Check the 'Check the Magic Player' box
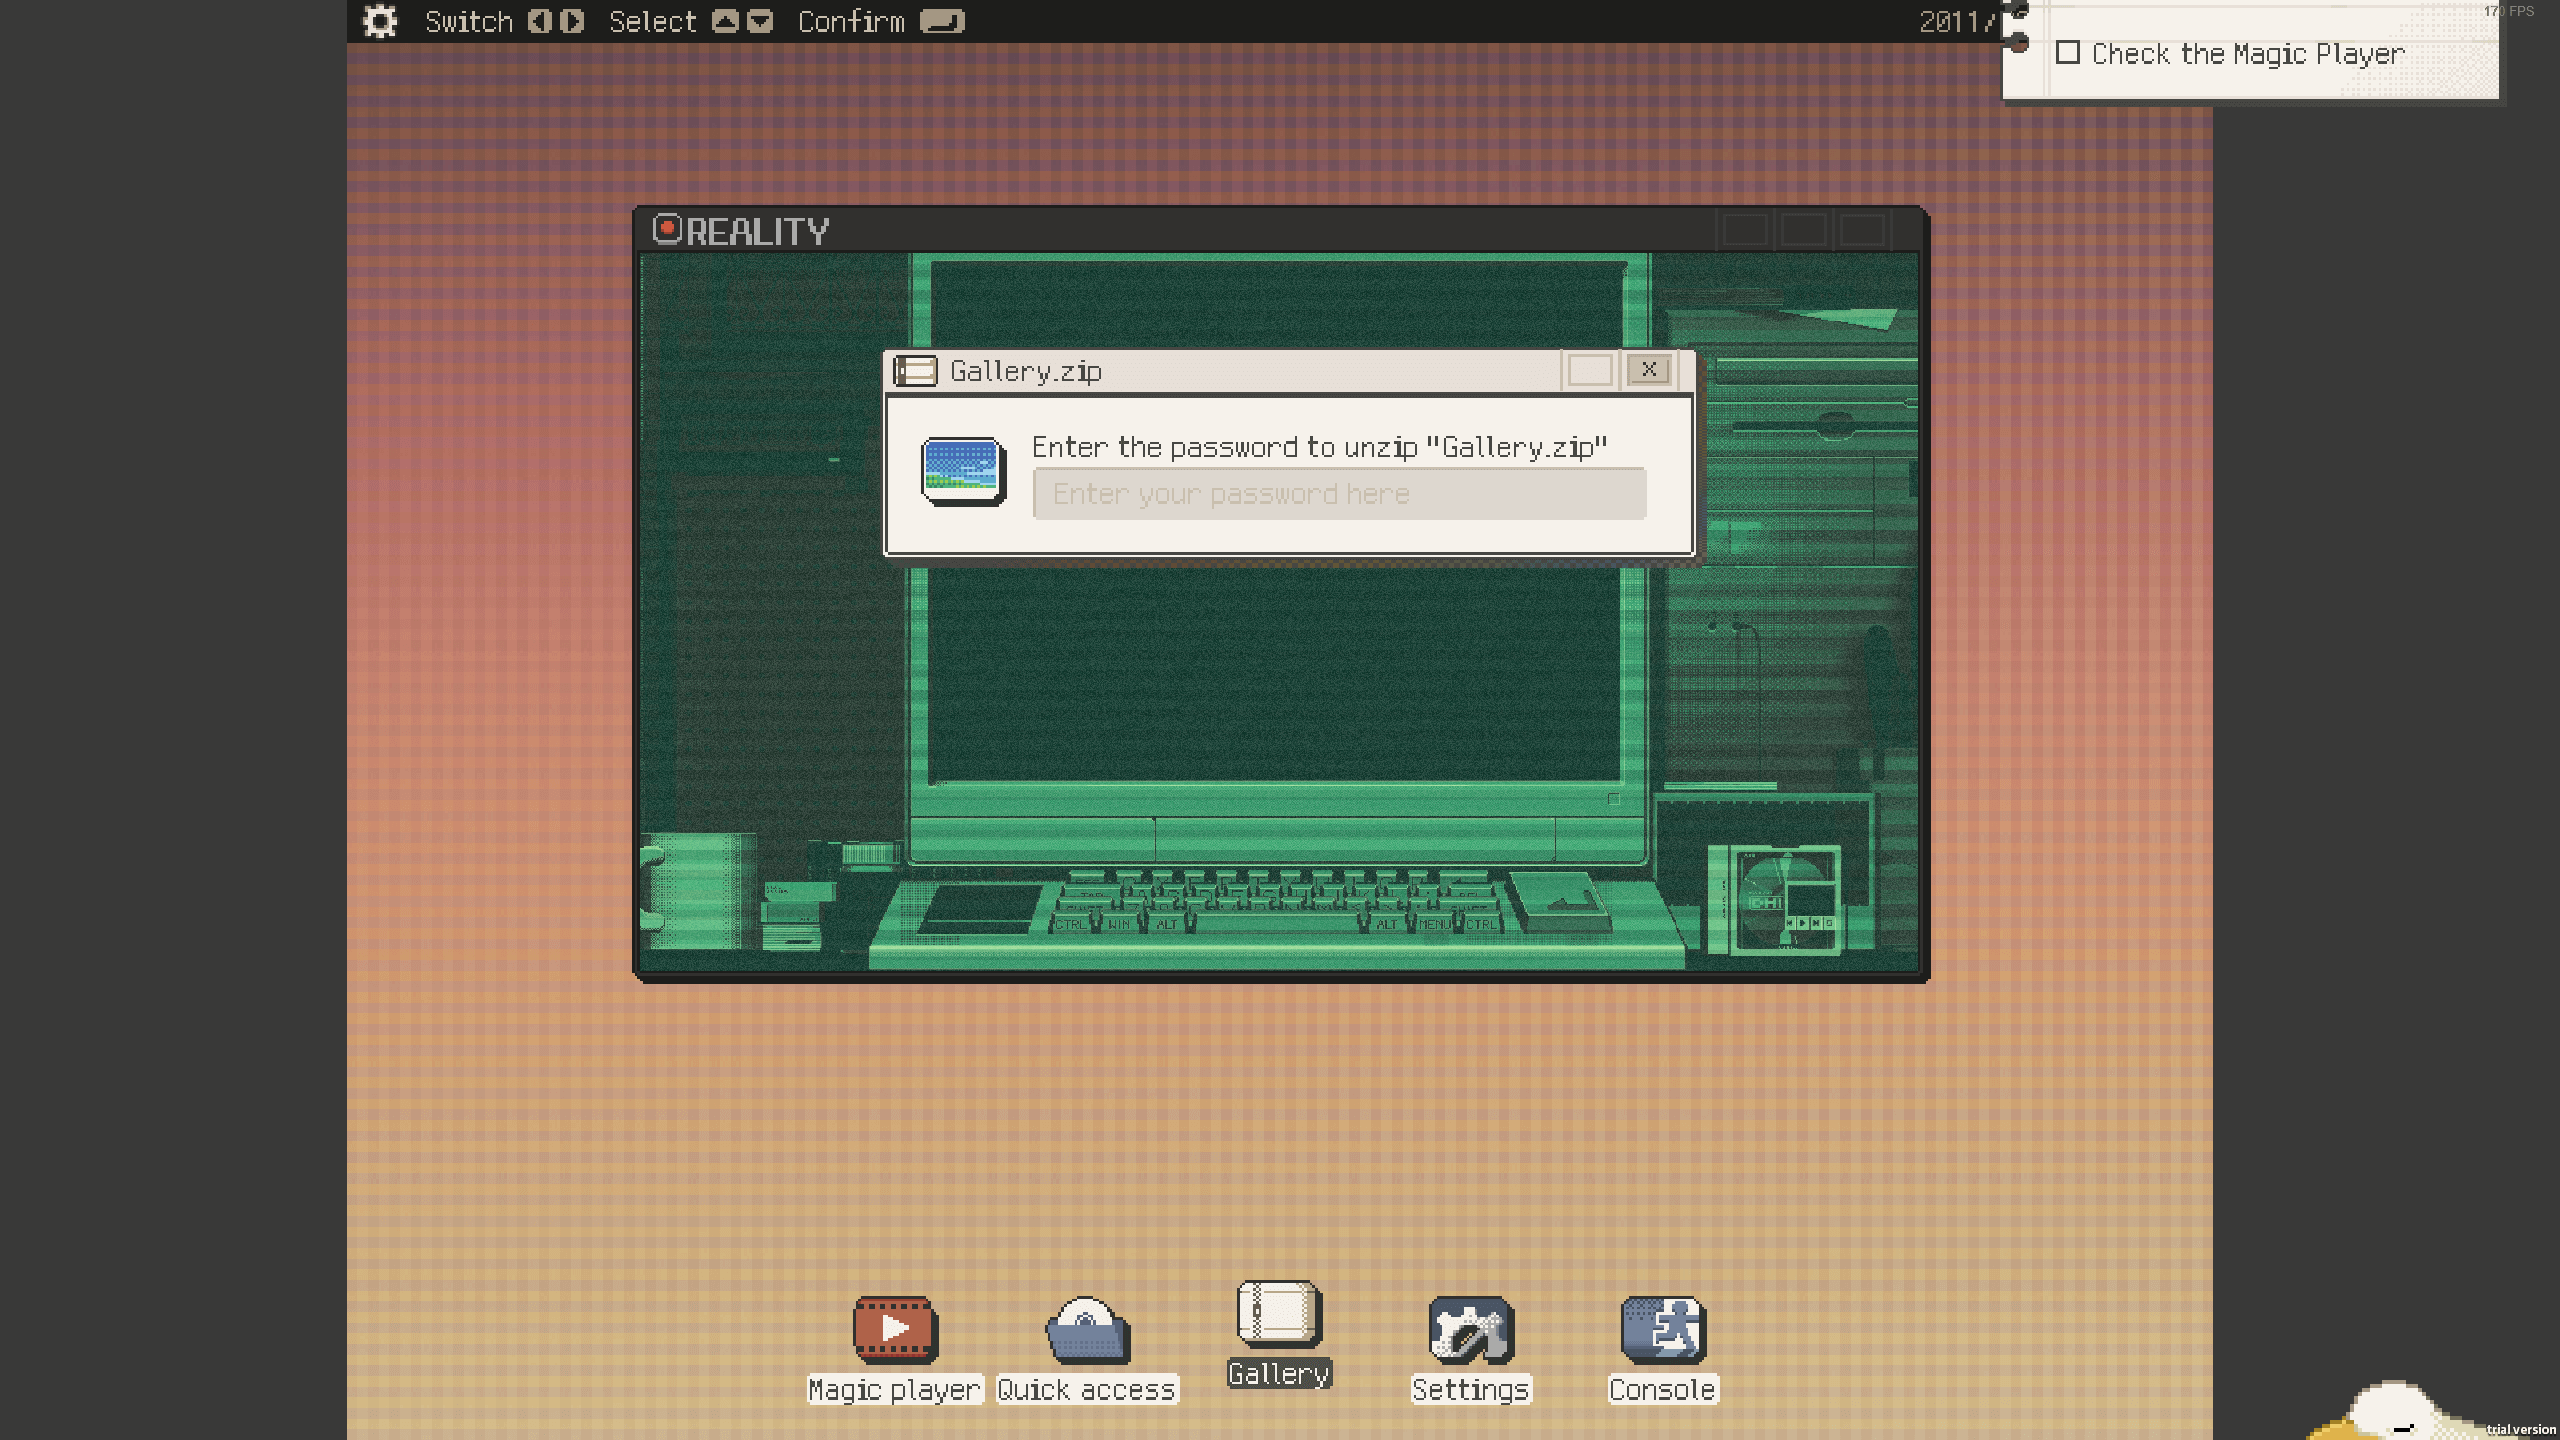 [2069, 52]
